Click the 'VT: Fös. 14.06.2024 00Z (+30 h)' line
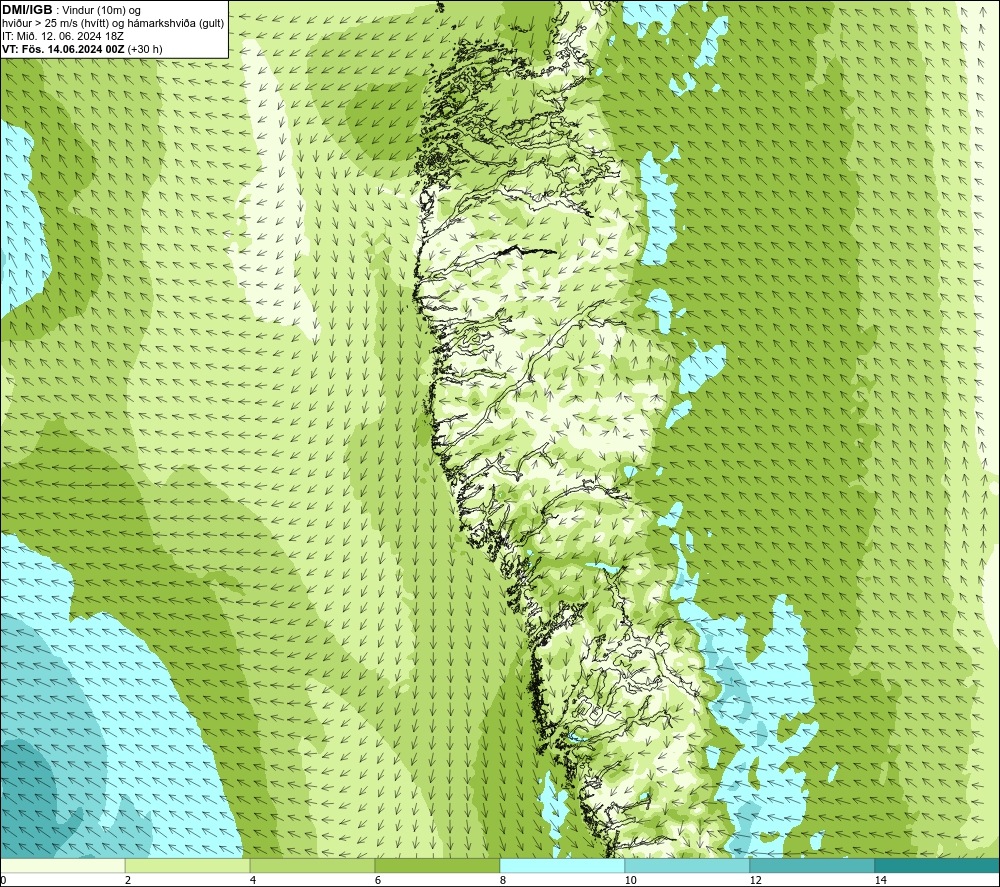The height and width of the screenshot is (887, 1000). click(82, 49)
